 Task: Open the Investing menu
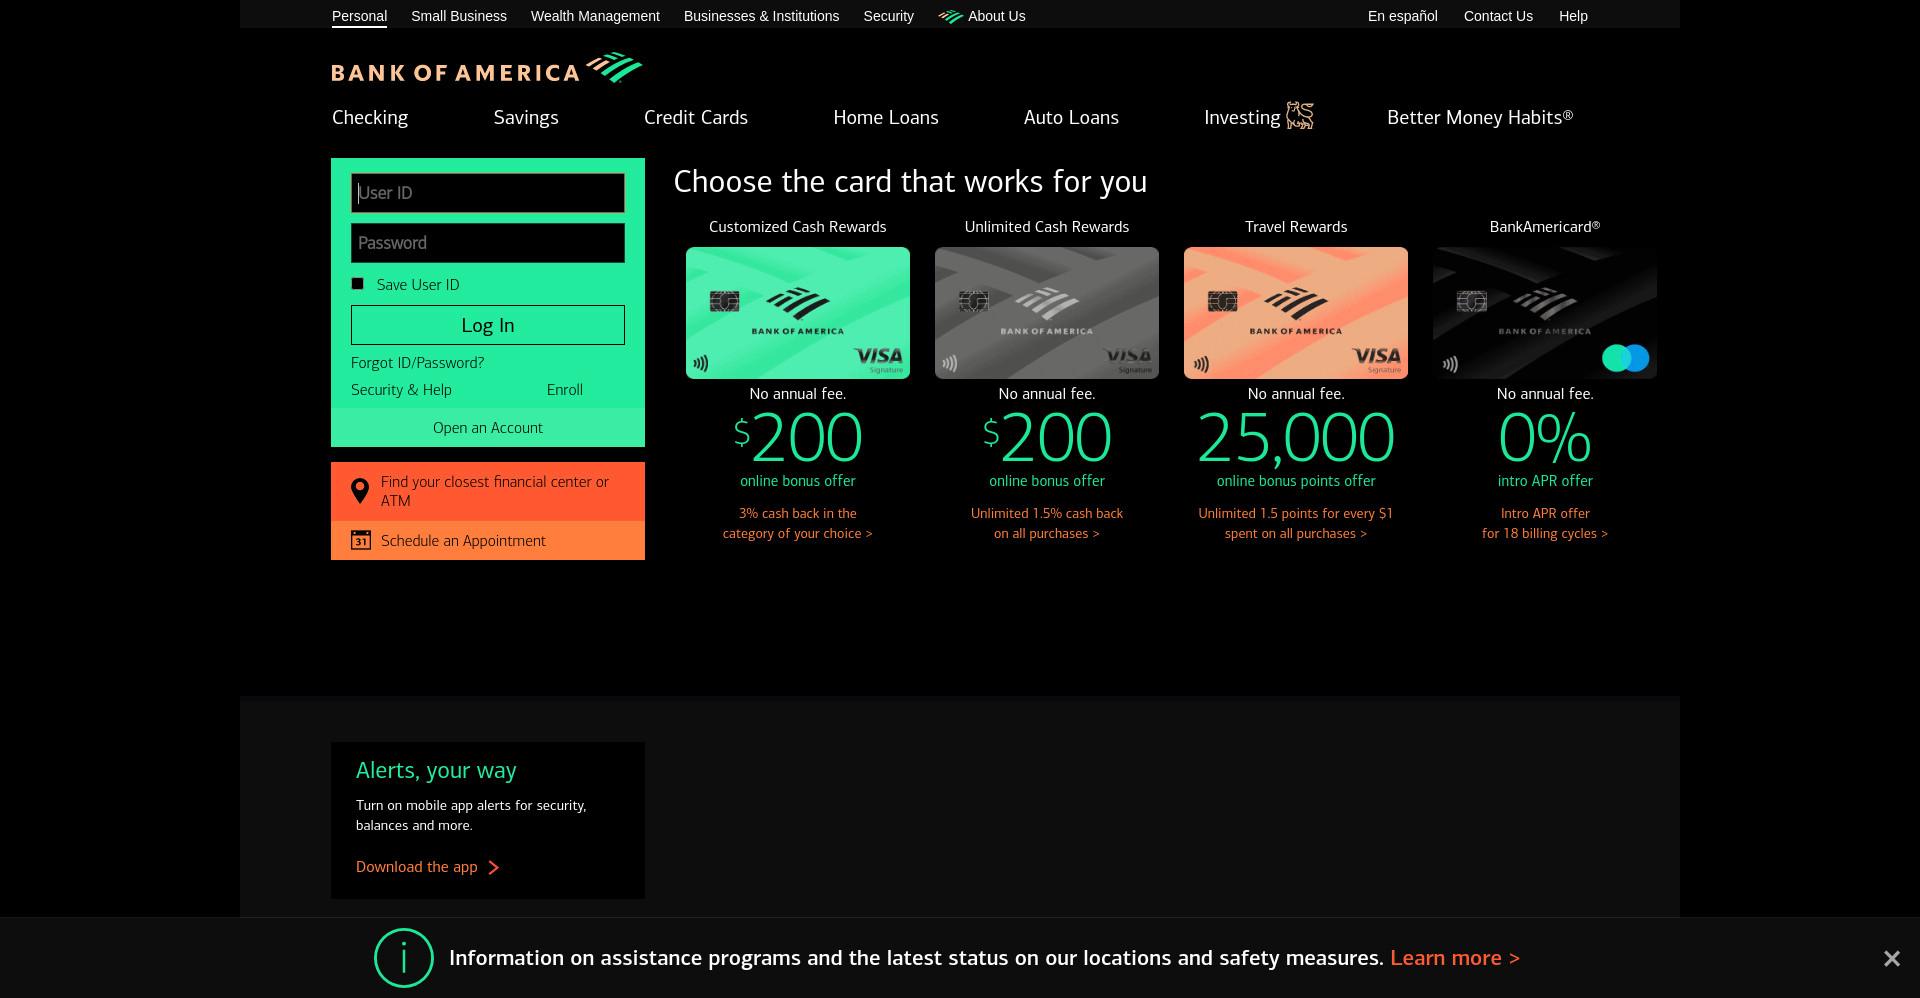tap(1242, 118)
